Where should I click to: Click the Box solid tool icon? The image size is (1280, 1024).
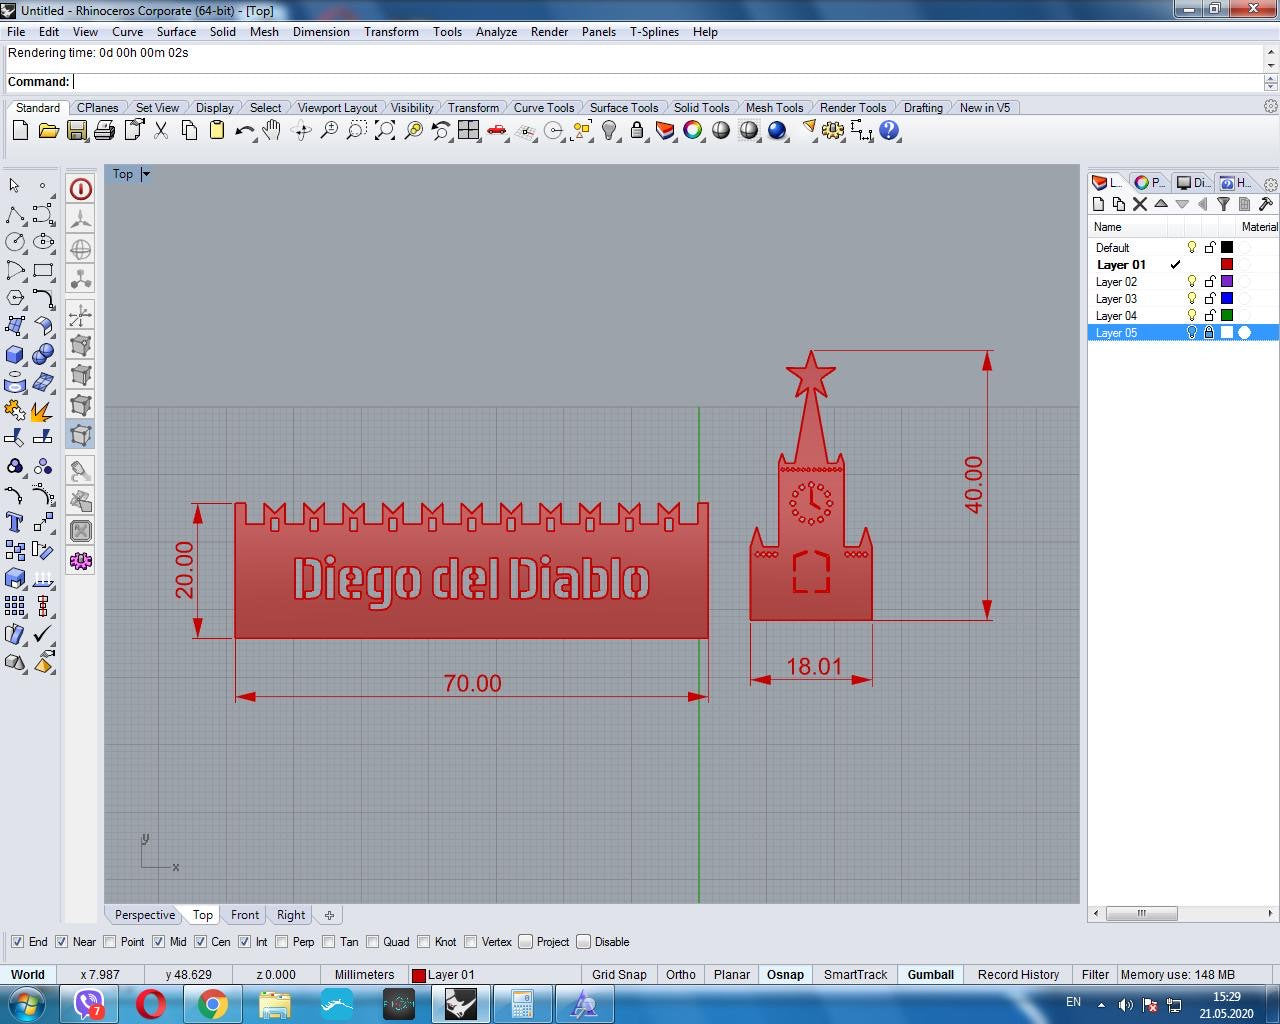click(x=15, y=355)
